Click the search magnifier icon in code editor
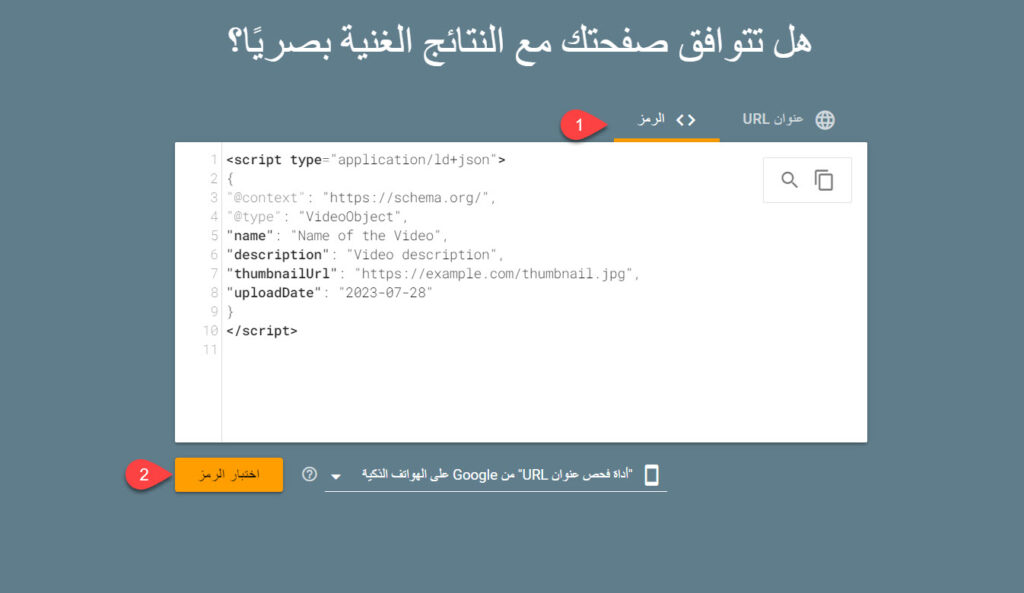Image resolution: width=1024 pixels, height=593 pixels. [x=790, y=180]
